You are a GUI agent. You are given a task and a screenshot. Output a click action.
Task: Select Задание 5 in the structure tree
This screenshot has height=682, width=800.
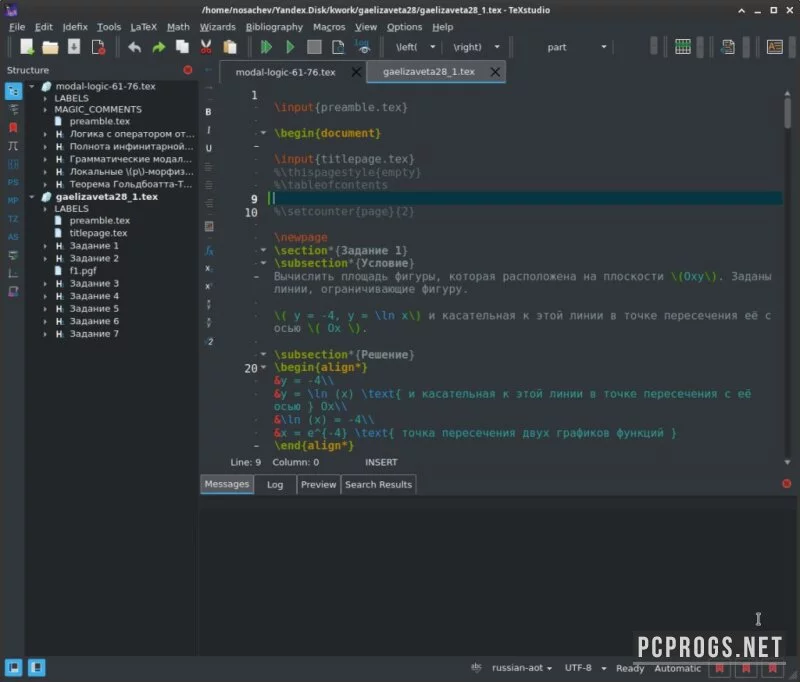[94, 308]
